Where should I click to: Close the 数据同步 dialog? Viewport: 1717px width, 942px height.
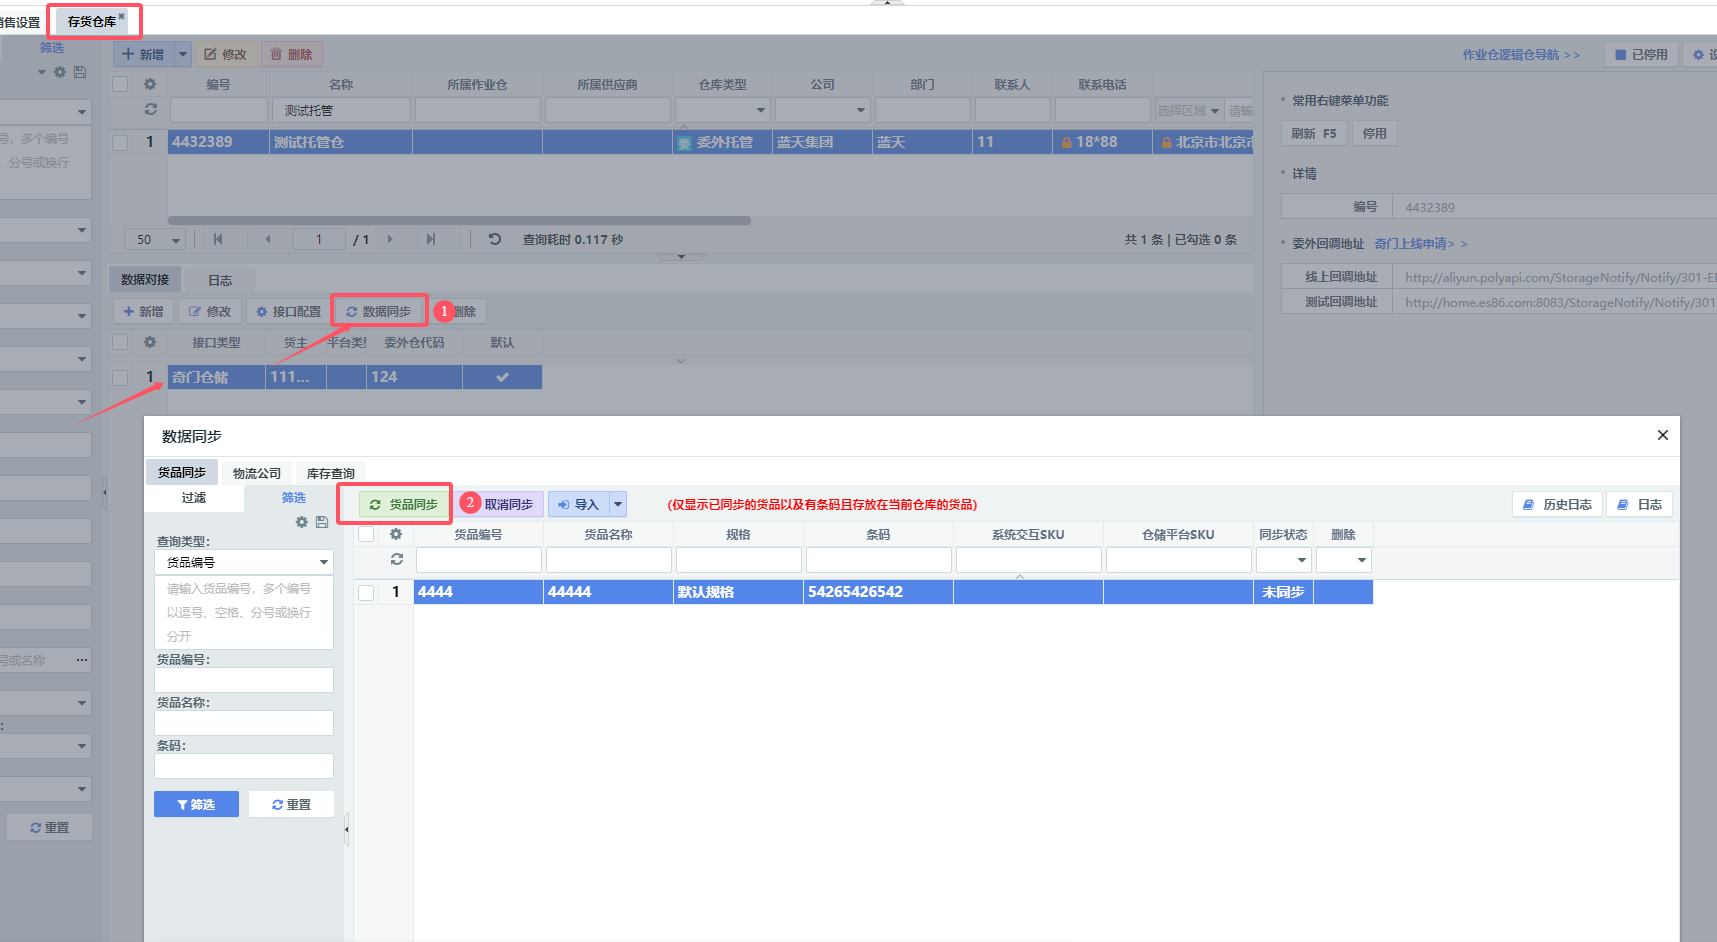click(x=1662, y=435)
